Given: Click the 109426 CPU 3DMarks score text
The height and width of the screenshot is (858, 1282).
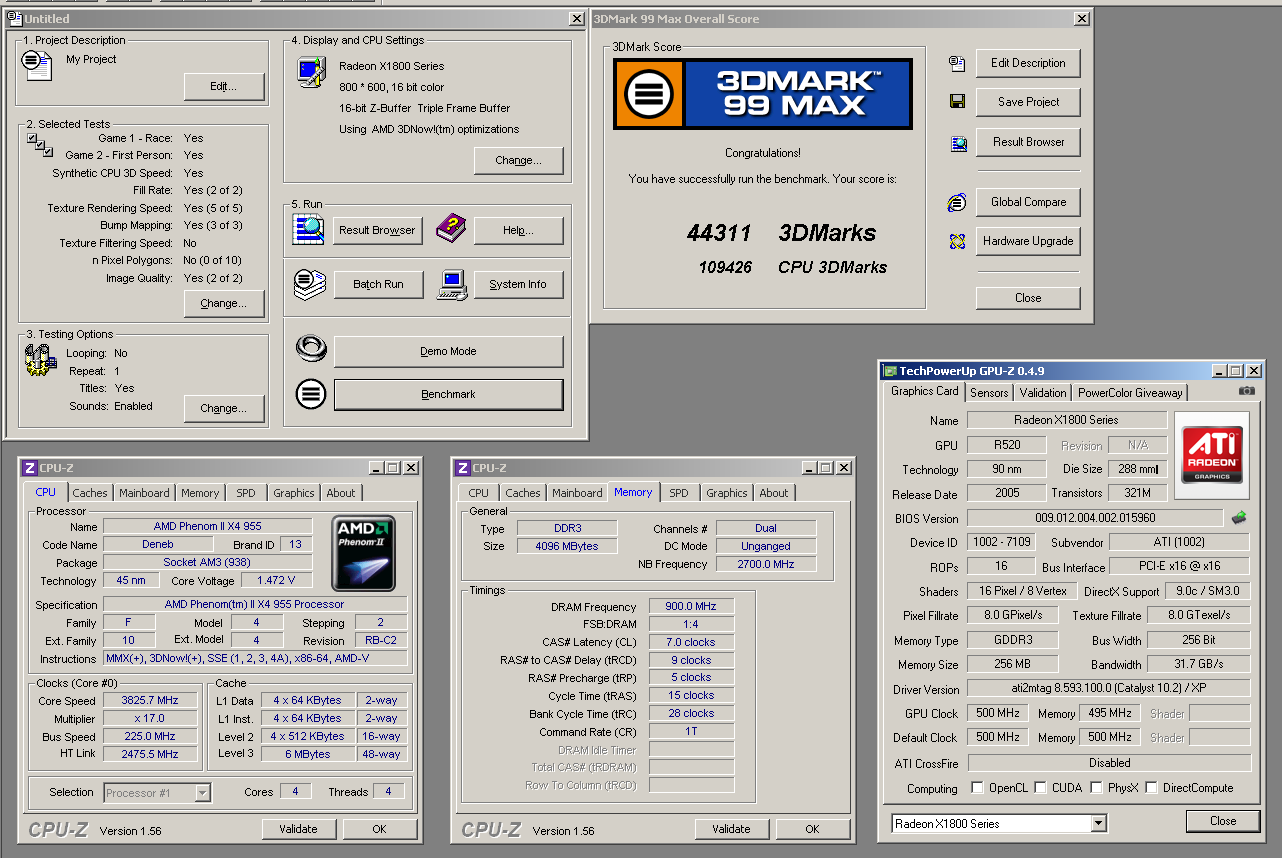Looking at the screenshot, I should tap(793, 267).
